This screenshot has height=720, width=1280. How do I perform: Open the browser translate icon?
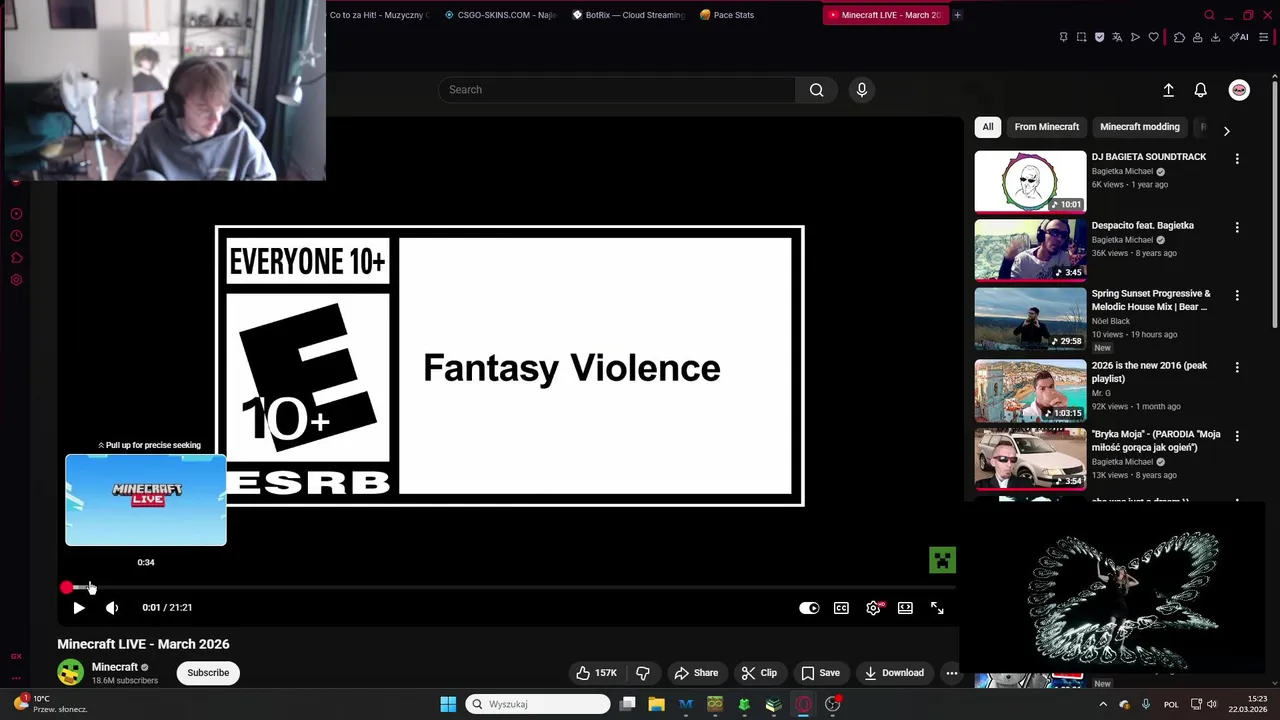[x=1117, y=37]
